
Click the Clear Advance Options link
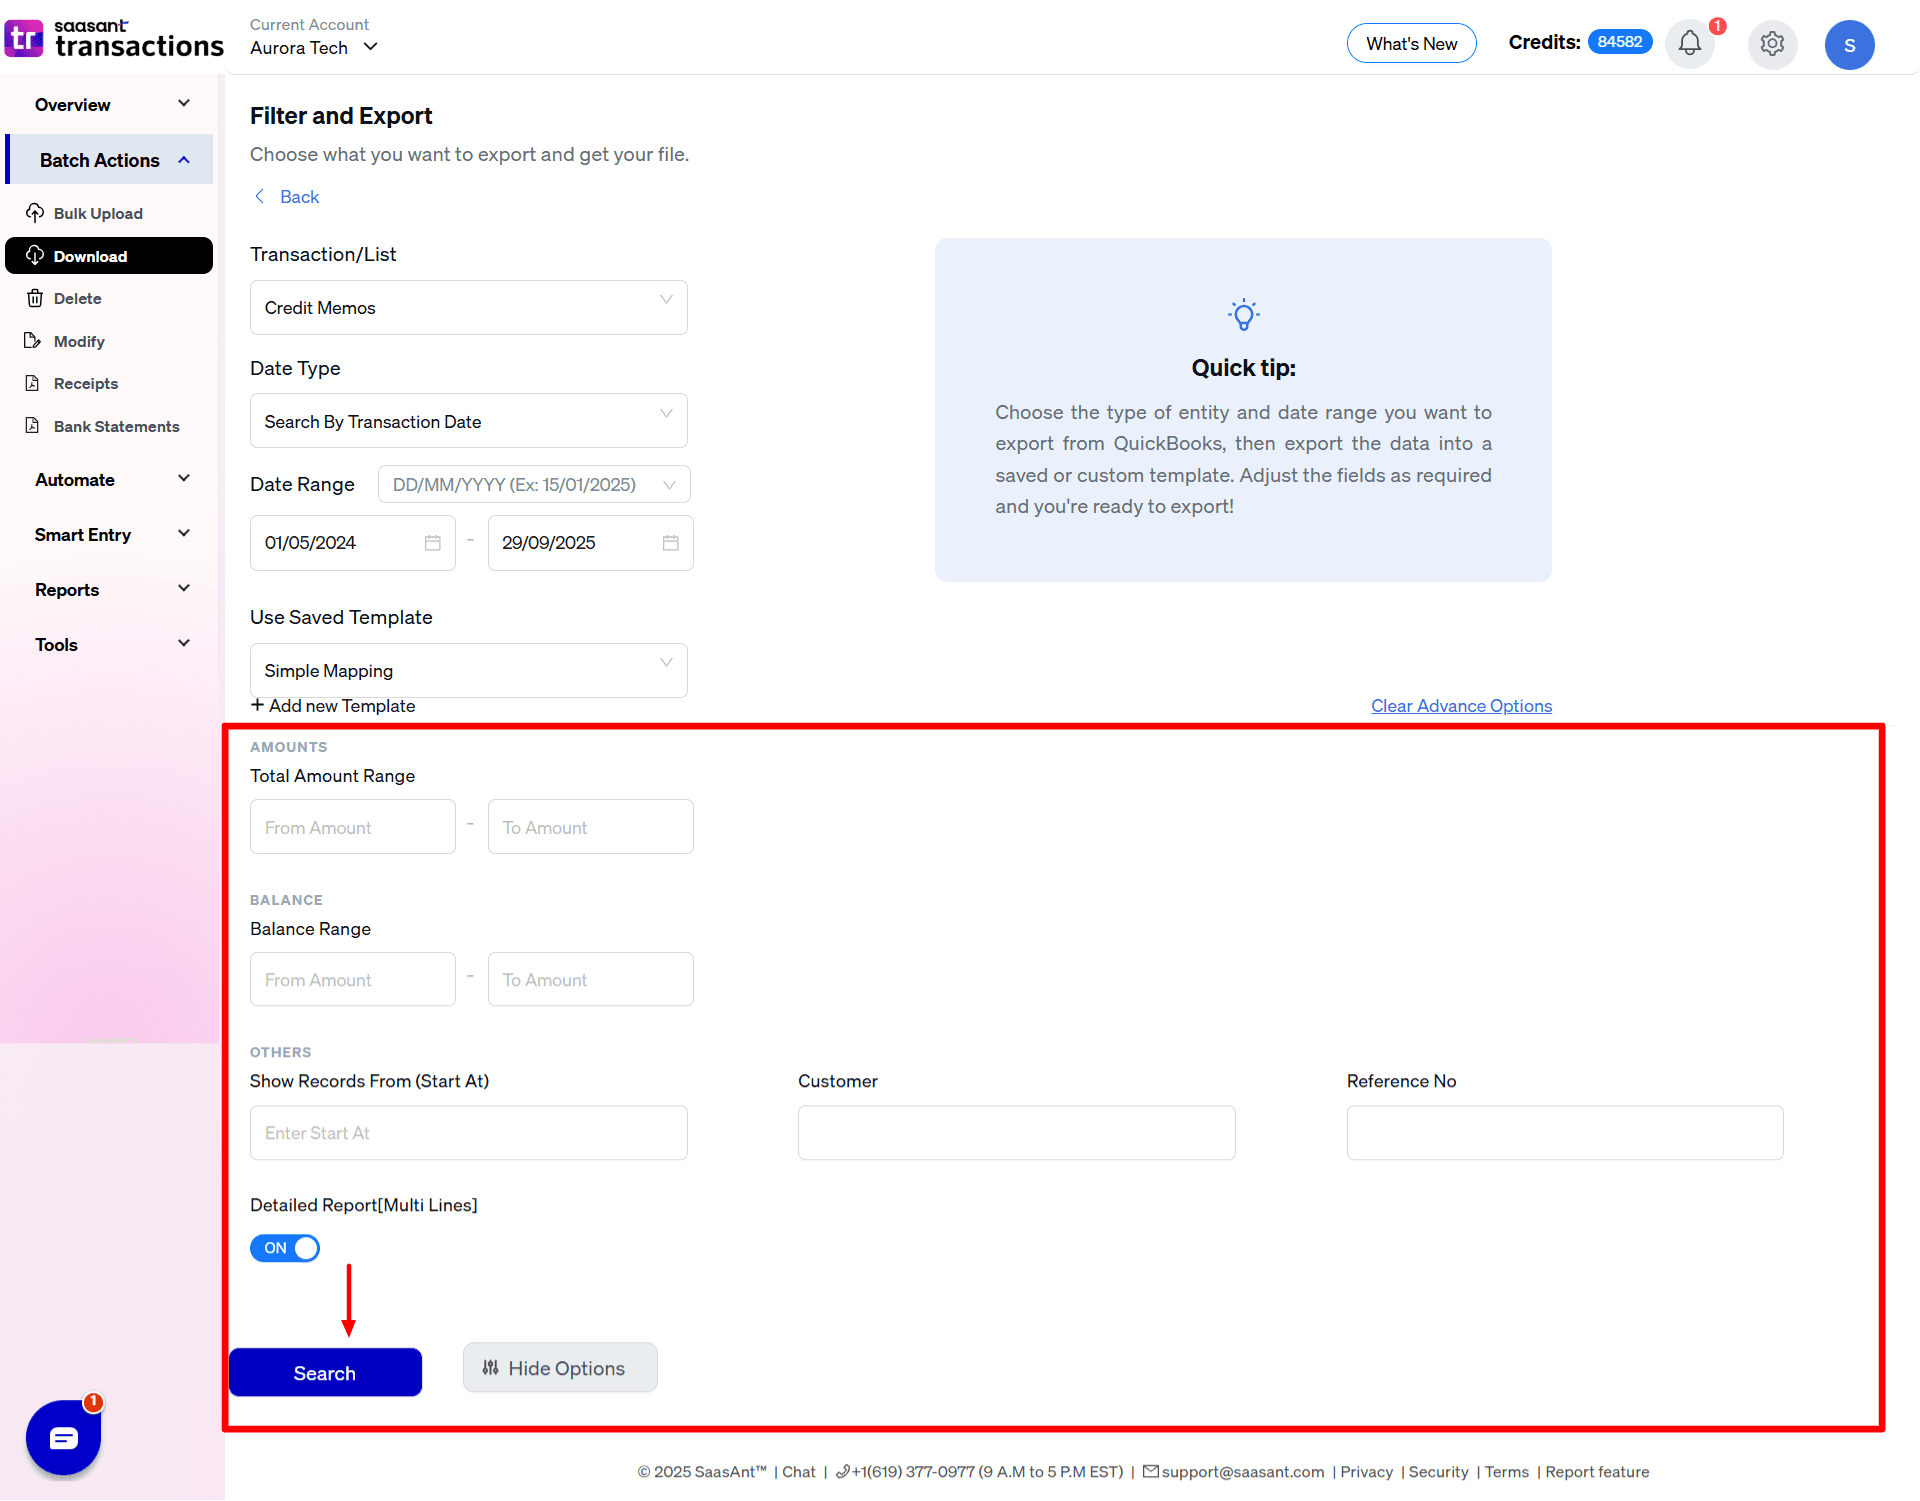pos(1460,705)
